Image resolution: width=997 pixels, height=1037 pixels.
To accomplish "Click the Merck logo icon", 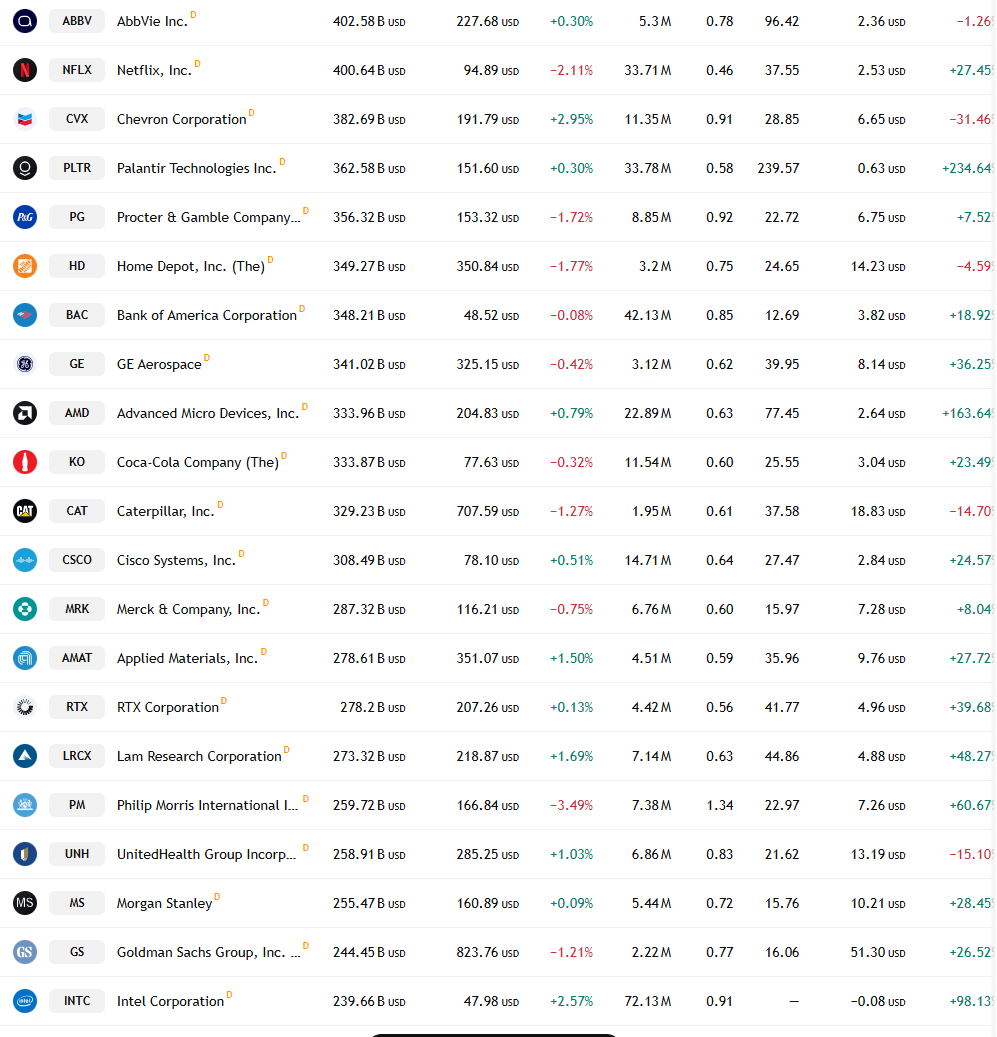I will coord(25,608).
